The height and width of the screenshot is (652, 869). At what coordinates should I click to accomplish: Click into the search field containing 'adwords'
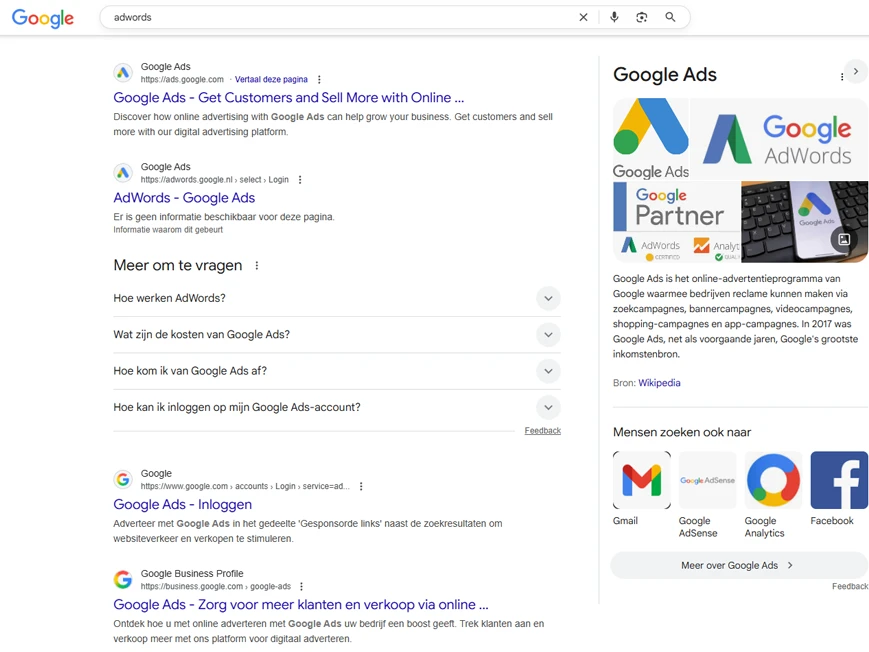pos(340,17)
